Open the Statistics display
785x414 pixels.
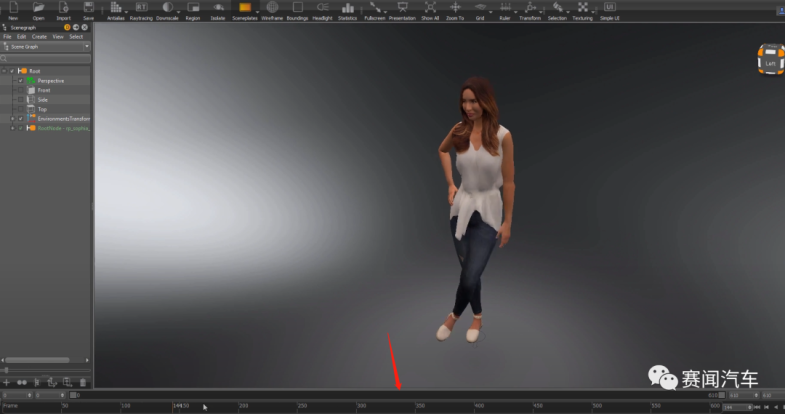(x=347, y=8)
